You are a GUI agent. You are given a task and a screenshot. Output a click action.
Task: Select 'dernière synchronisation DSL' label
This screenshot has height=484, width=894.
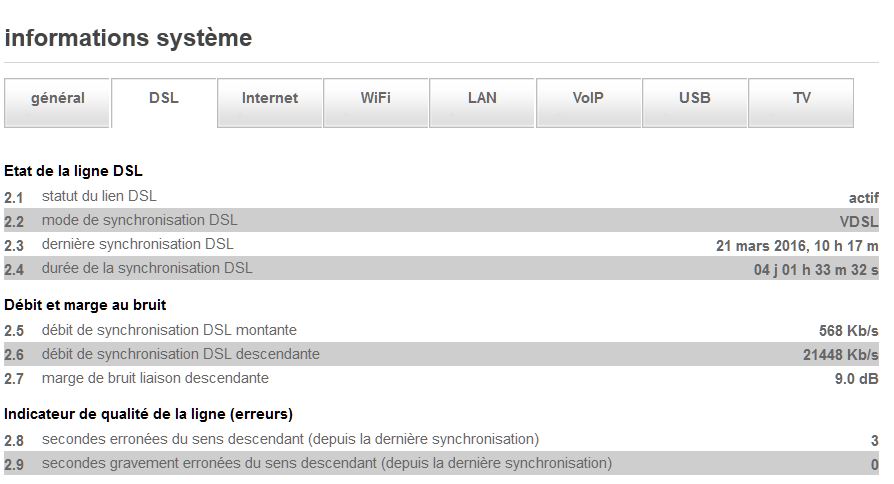[x=137, y=244]
